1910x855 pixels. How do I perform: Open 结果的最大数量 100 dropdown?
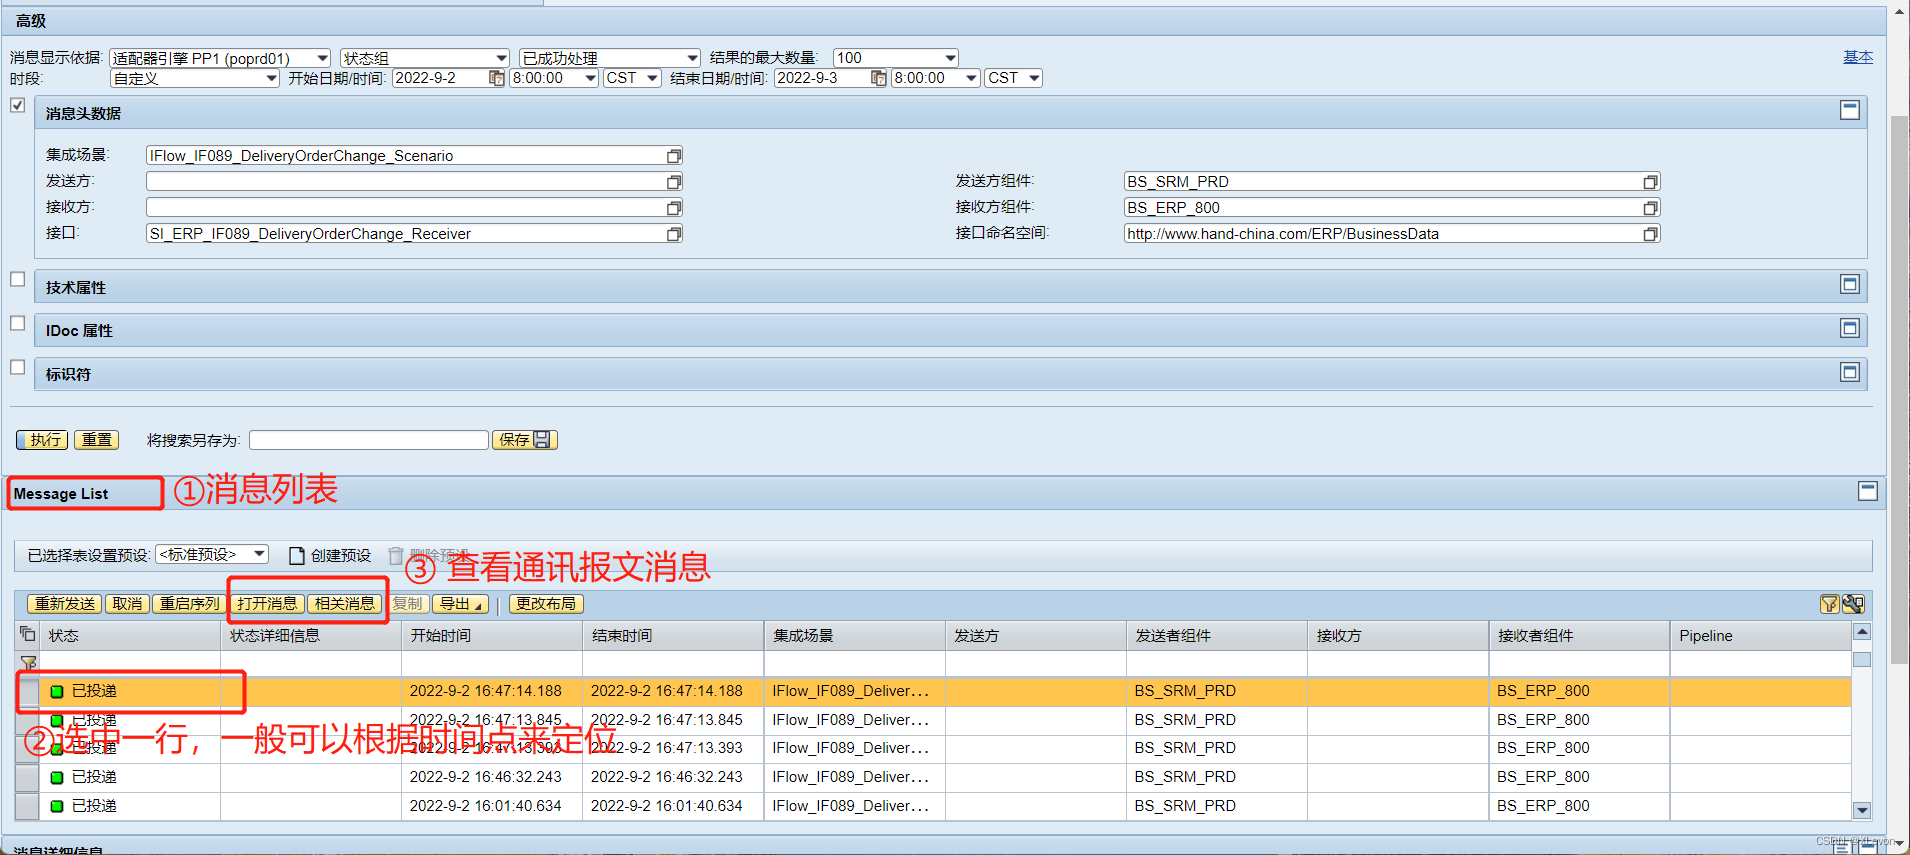click(950, 58)
